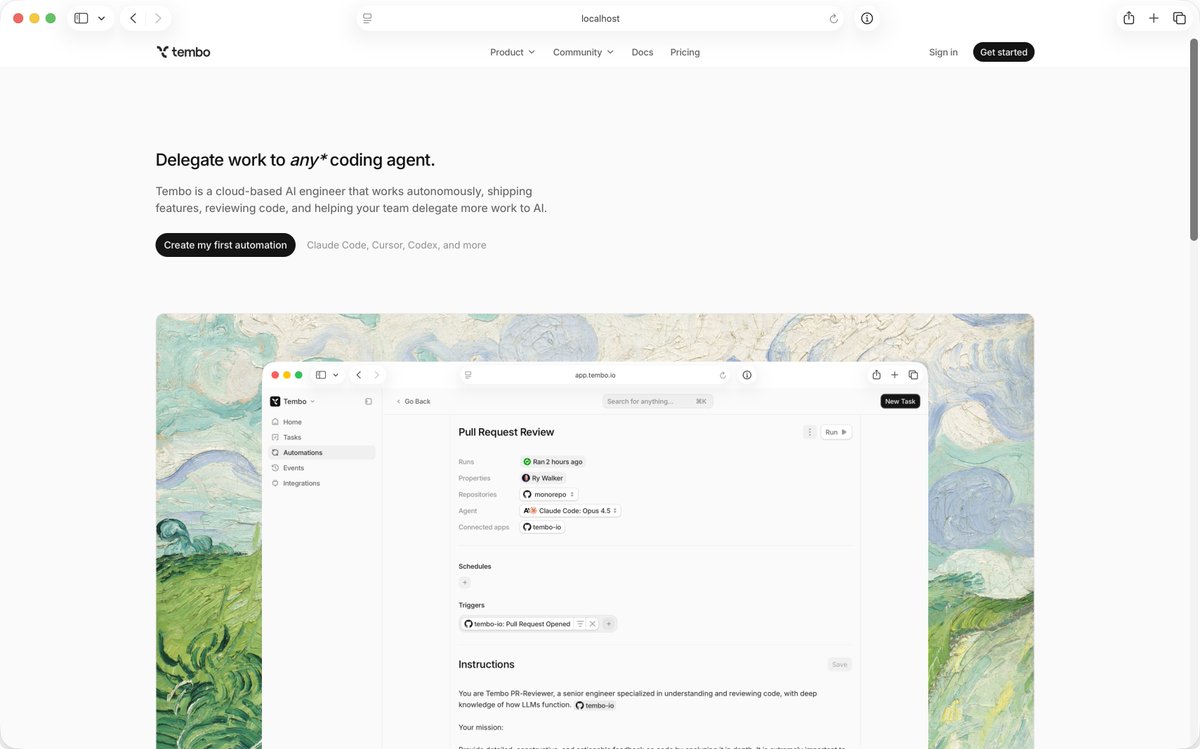This screenshot has height=749, width=1200.
Task: Open sidebar options chevron in outer browser toolbar
Action: [x=101, y=18]
